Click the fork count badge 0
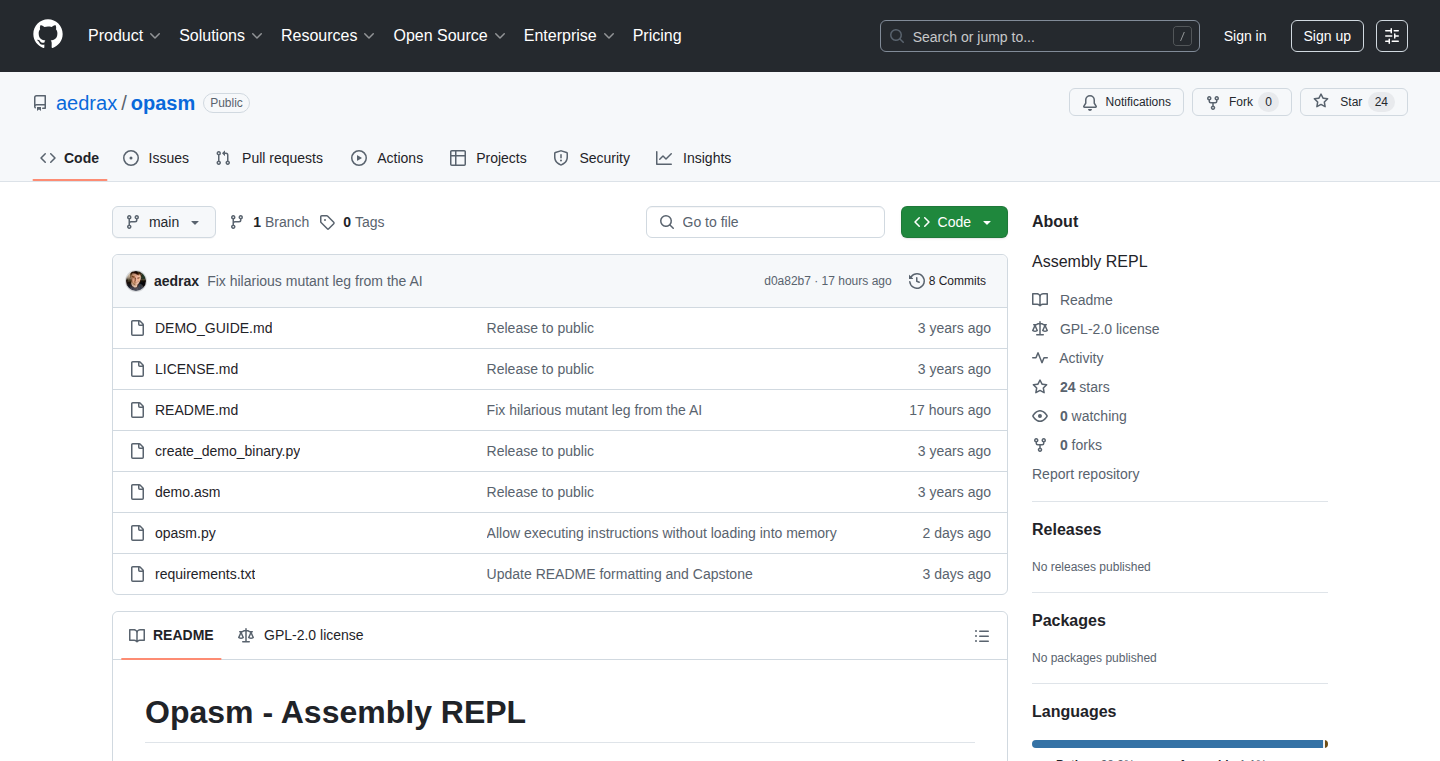 [x=1268, y=102]
